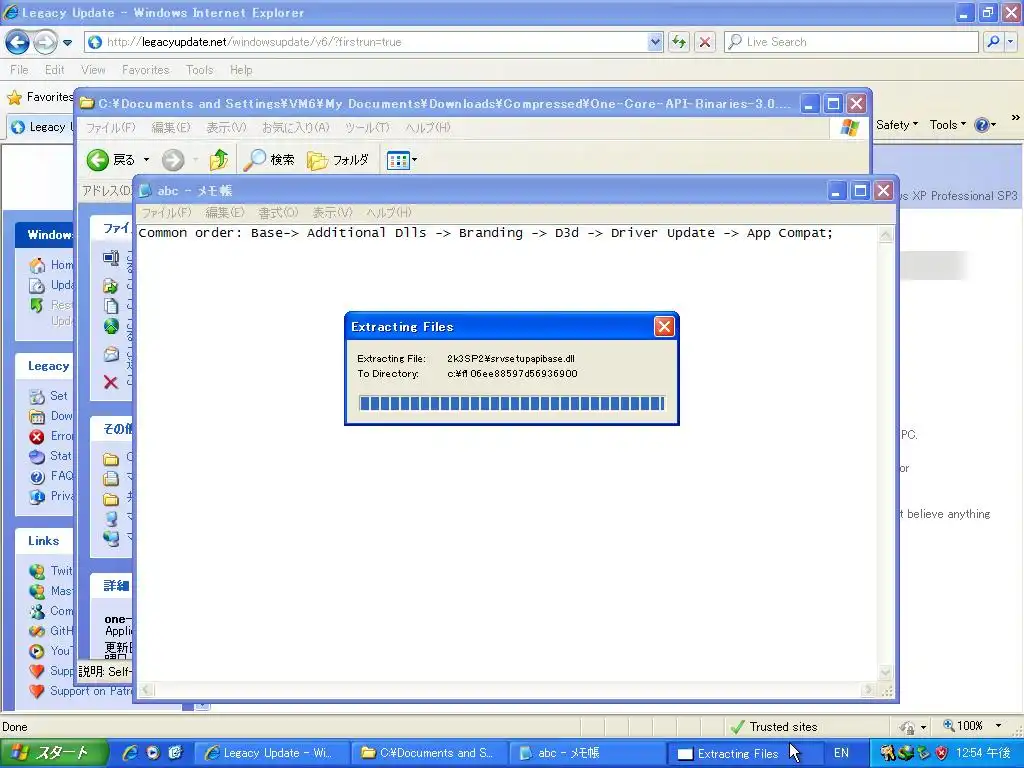Open Explorer views dropdown button
Image resolution: width=1024 pixels, height=768 pixels.
402,160
